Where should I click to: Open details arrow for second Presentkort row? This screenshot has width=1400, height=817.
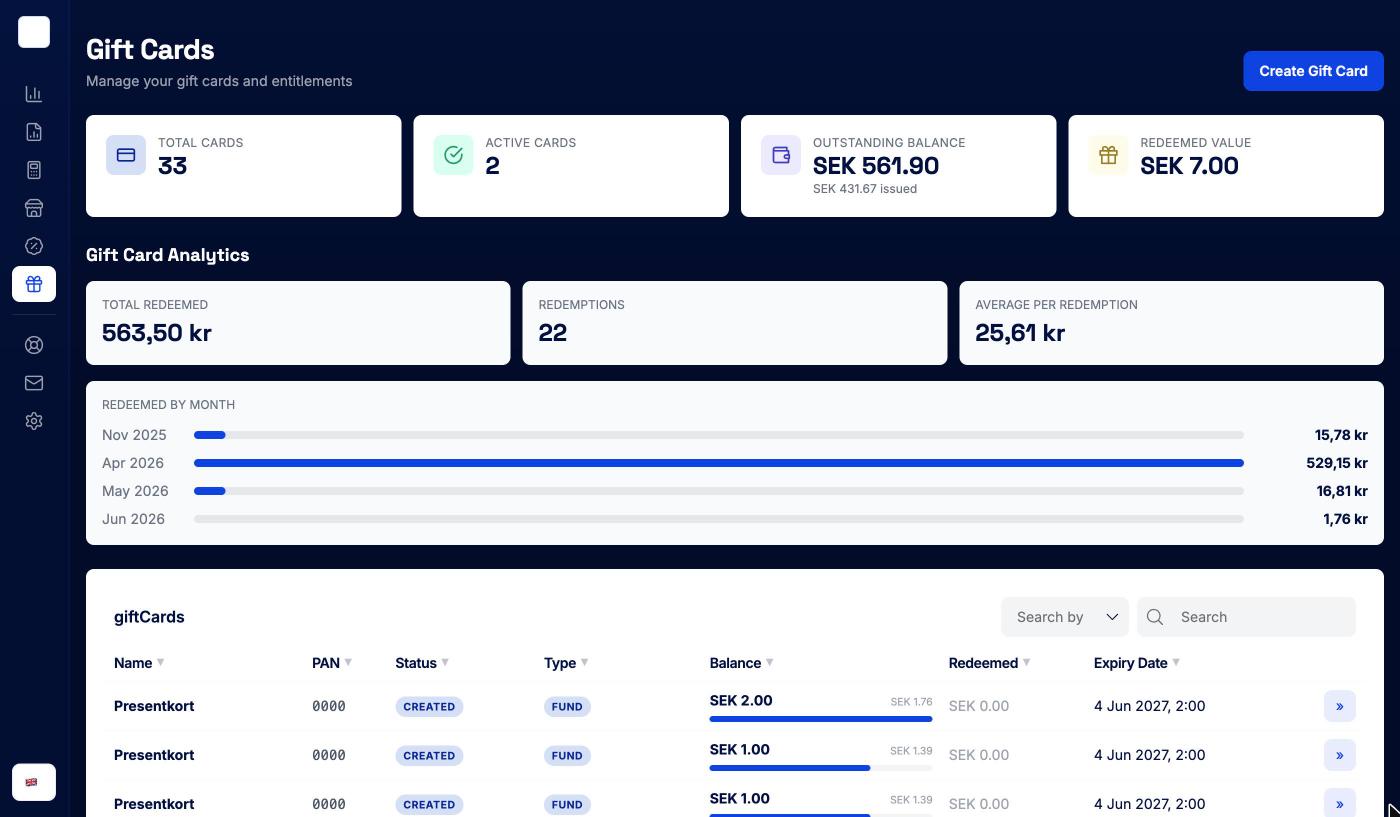coord(1339,755)
